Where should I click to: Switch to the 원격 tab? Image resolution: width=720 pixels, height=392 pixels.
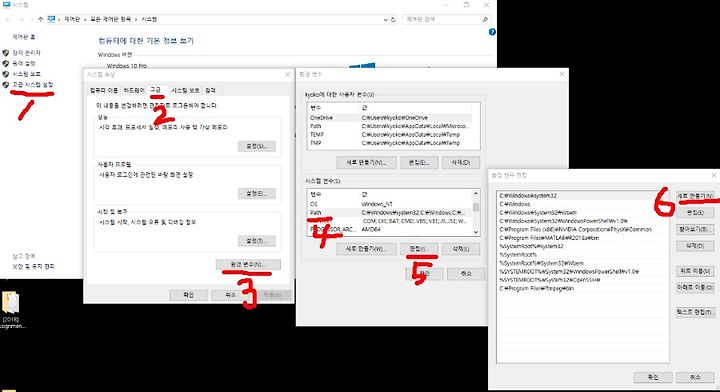pyautogui.click(x=210, y=90)
